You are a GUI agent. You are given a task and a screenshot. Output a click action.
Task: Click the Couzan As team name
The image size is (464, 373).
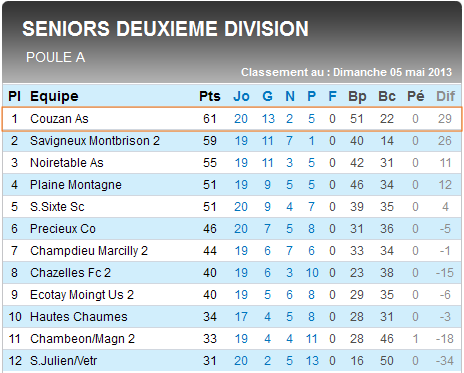point(59,119)
